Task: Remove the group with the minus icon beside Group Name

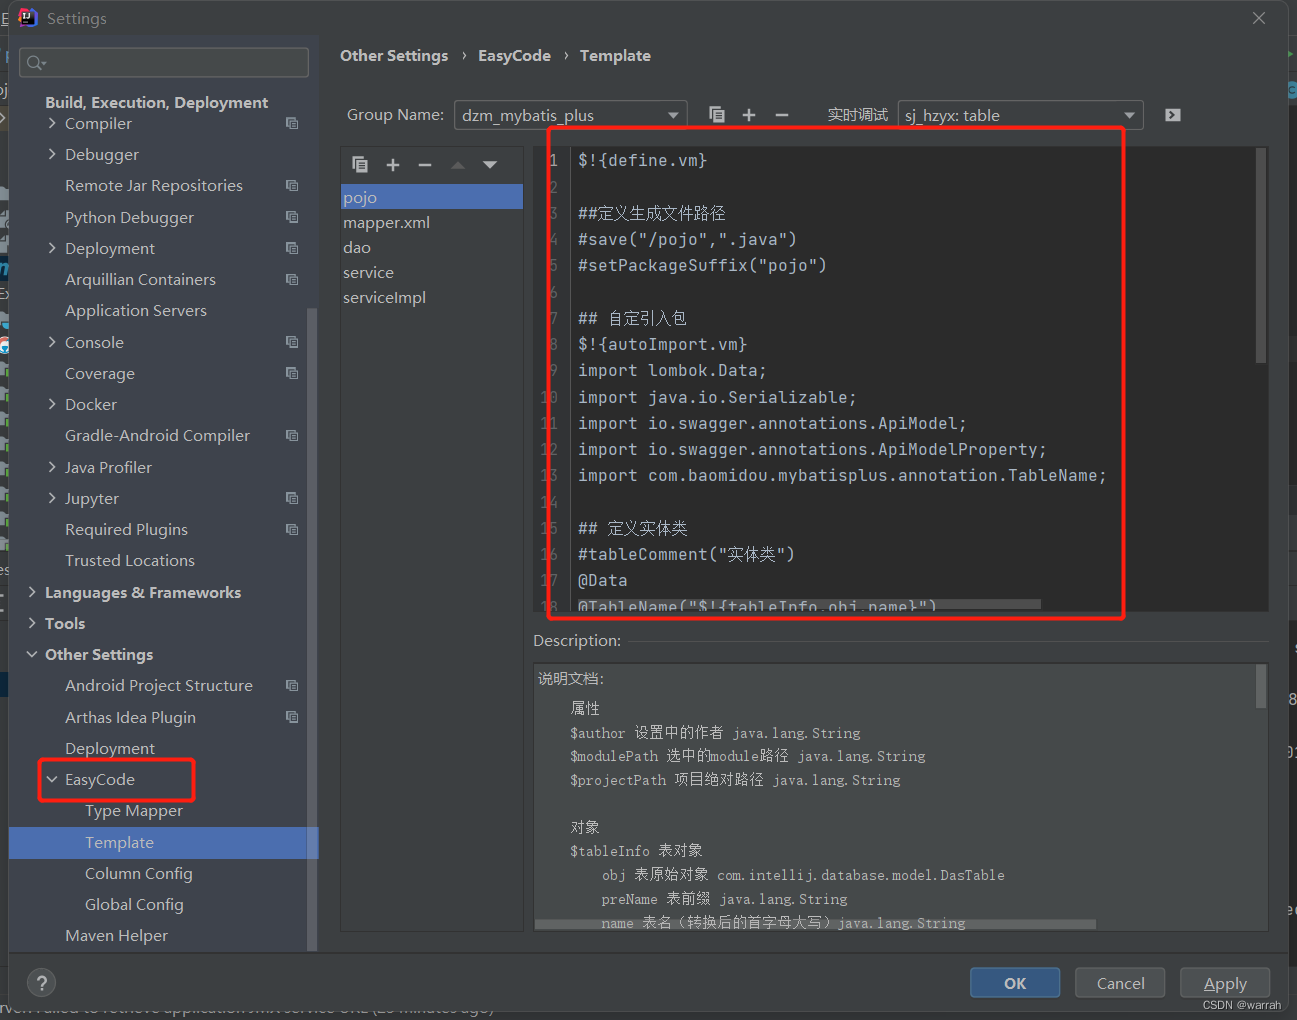Action: tap(782, 115)
